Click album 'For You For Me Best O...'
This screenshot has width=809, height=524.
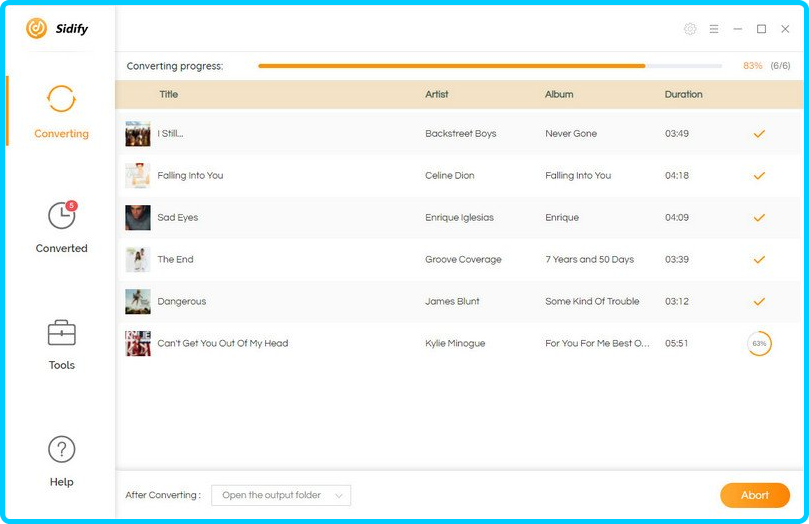597,343
